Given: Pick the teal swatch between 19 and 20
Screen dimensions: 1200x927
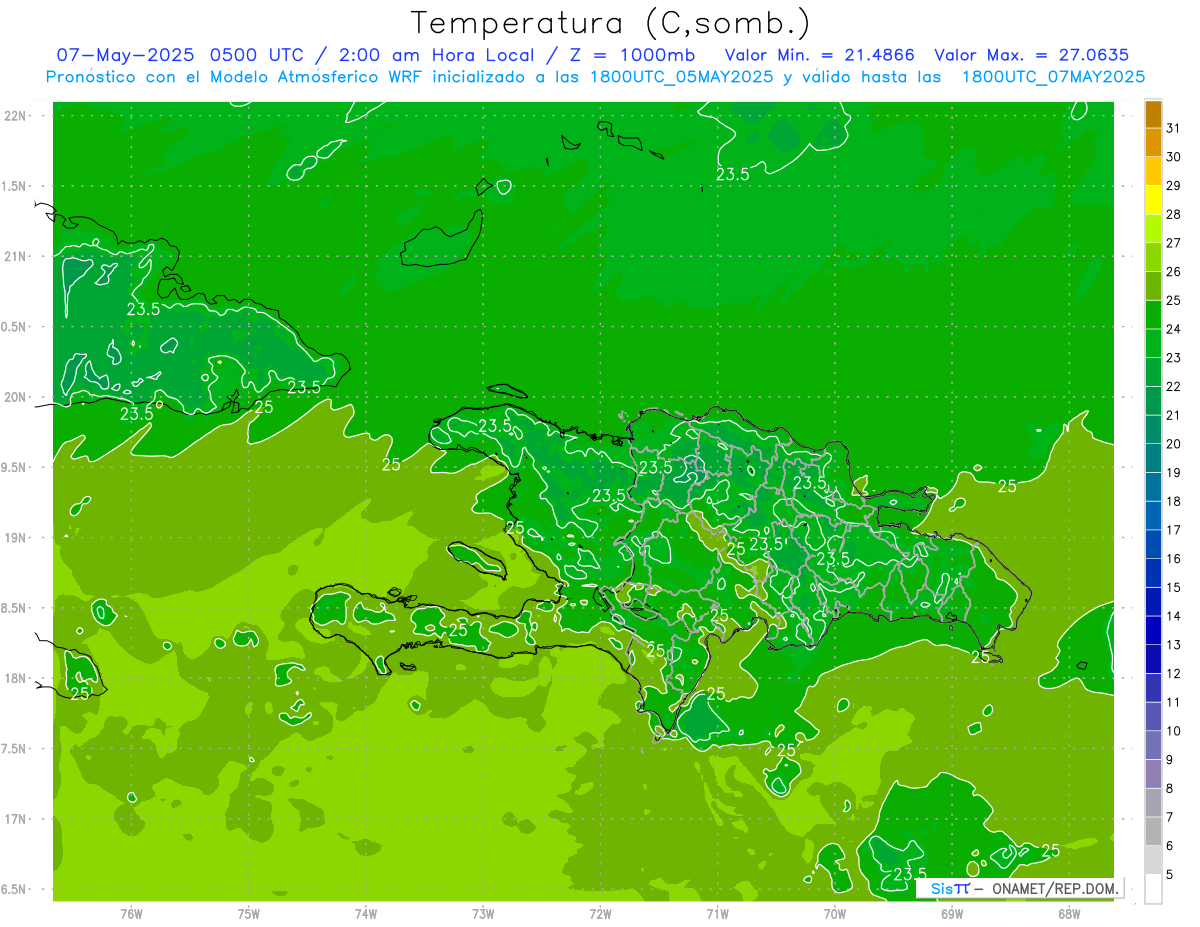Looking at the screenshot, I should coord(1153,458).
